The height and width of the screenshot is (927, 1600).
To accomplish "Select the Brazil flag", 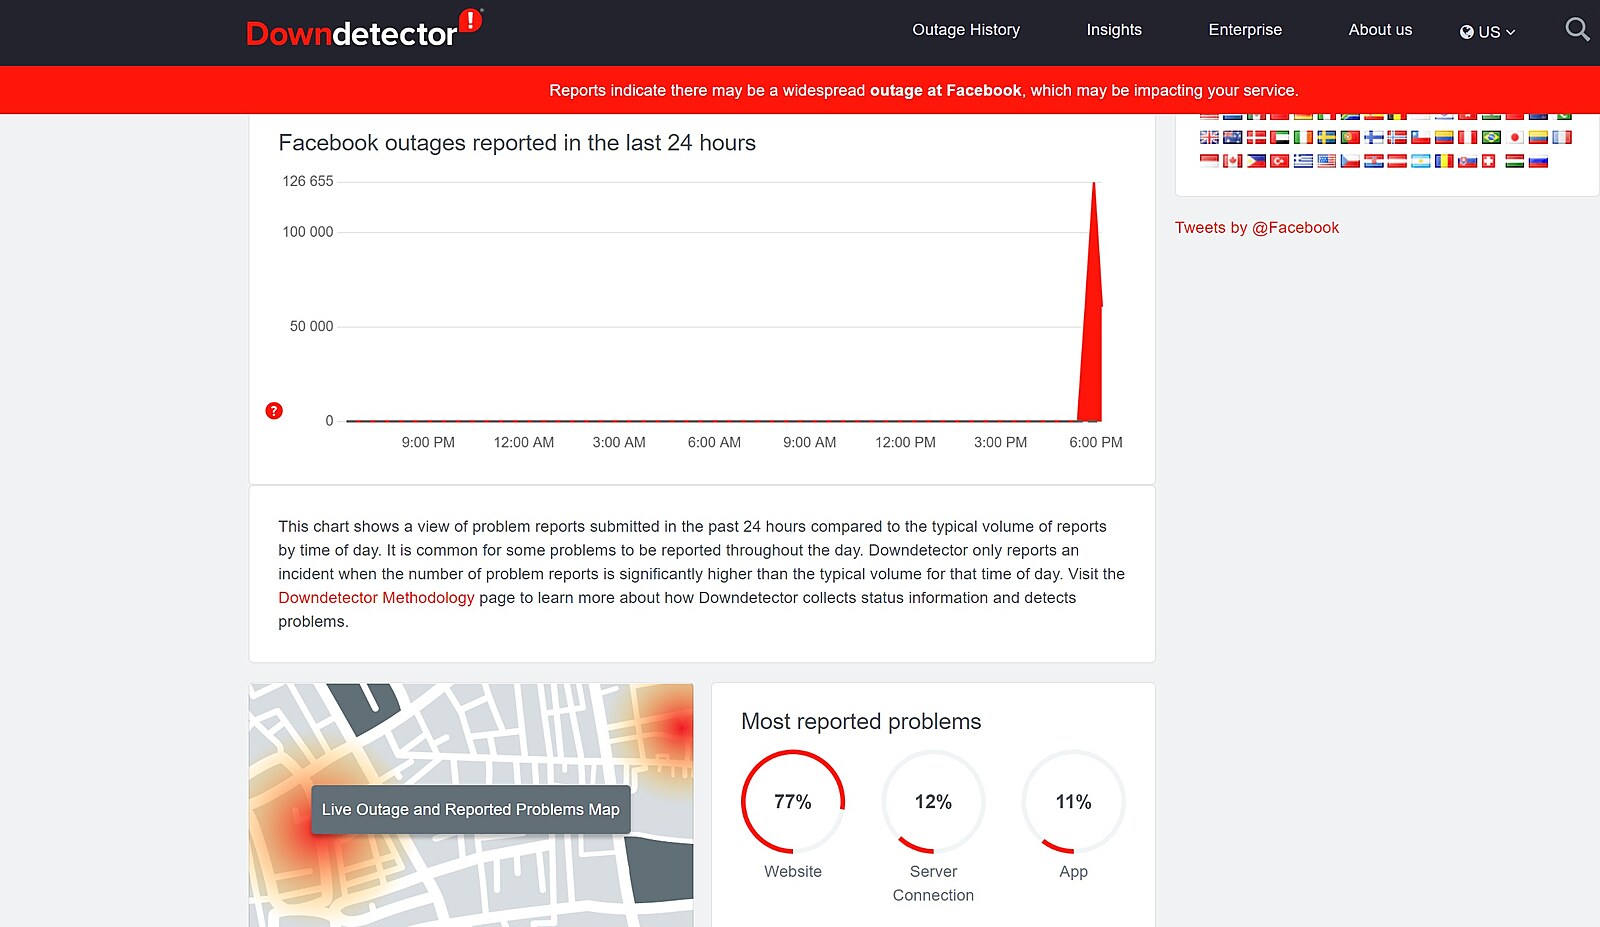I will (1491, 138).
